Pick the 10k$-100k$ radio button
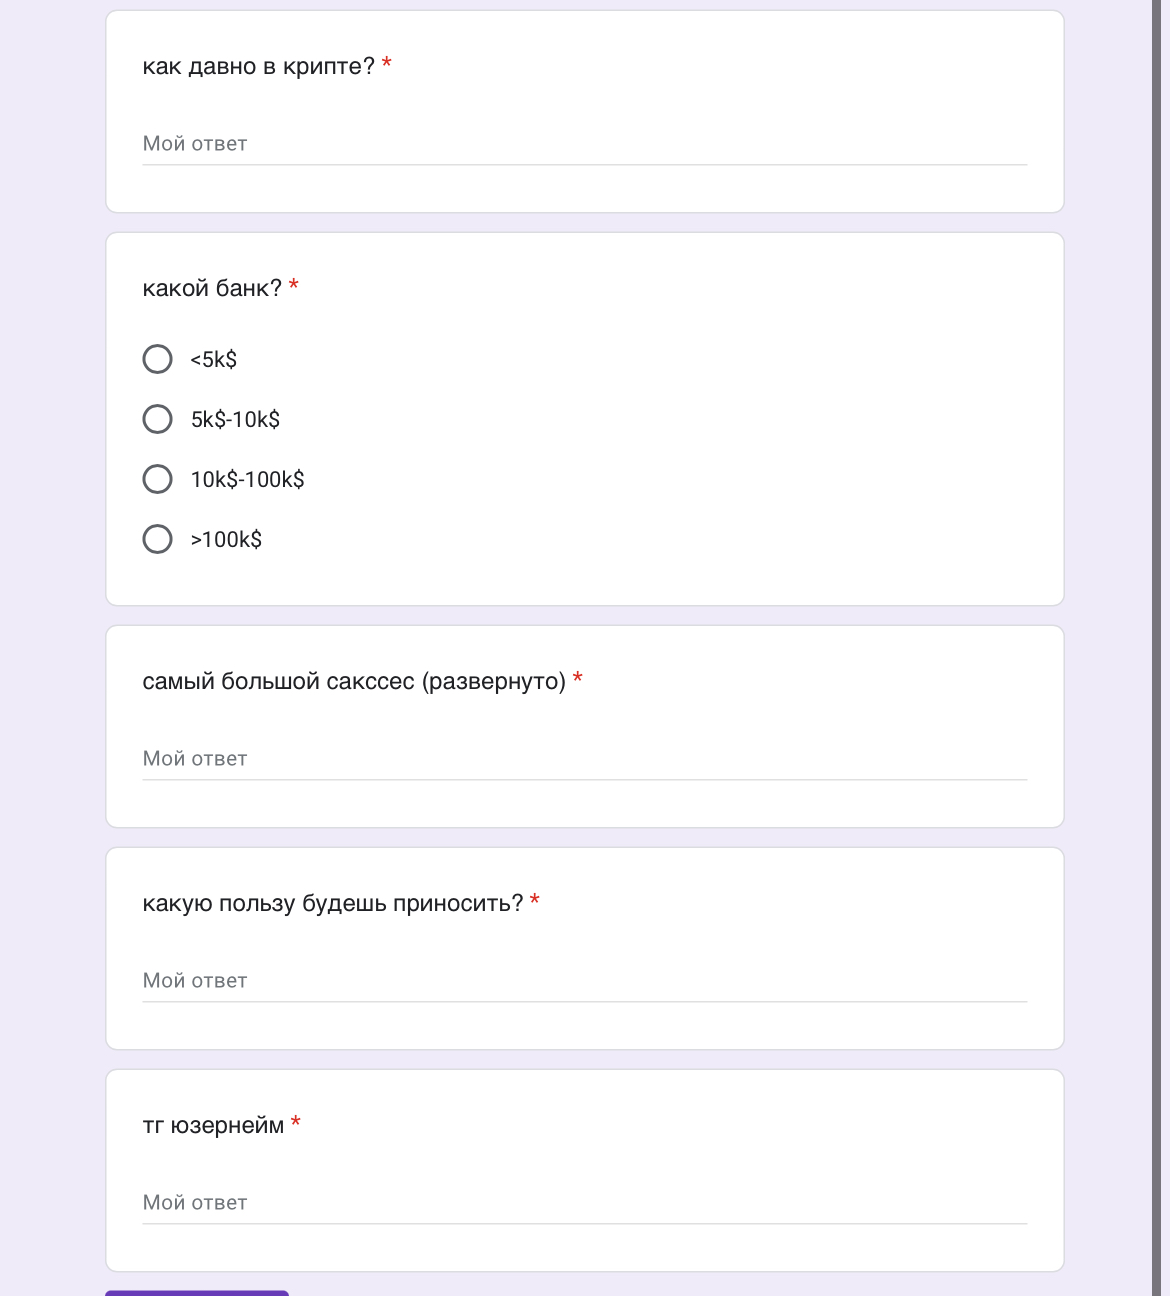The width and height of the screenshot is (1170, 1296). coord(158,479)
